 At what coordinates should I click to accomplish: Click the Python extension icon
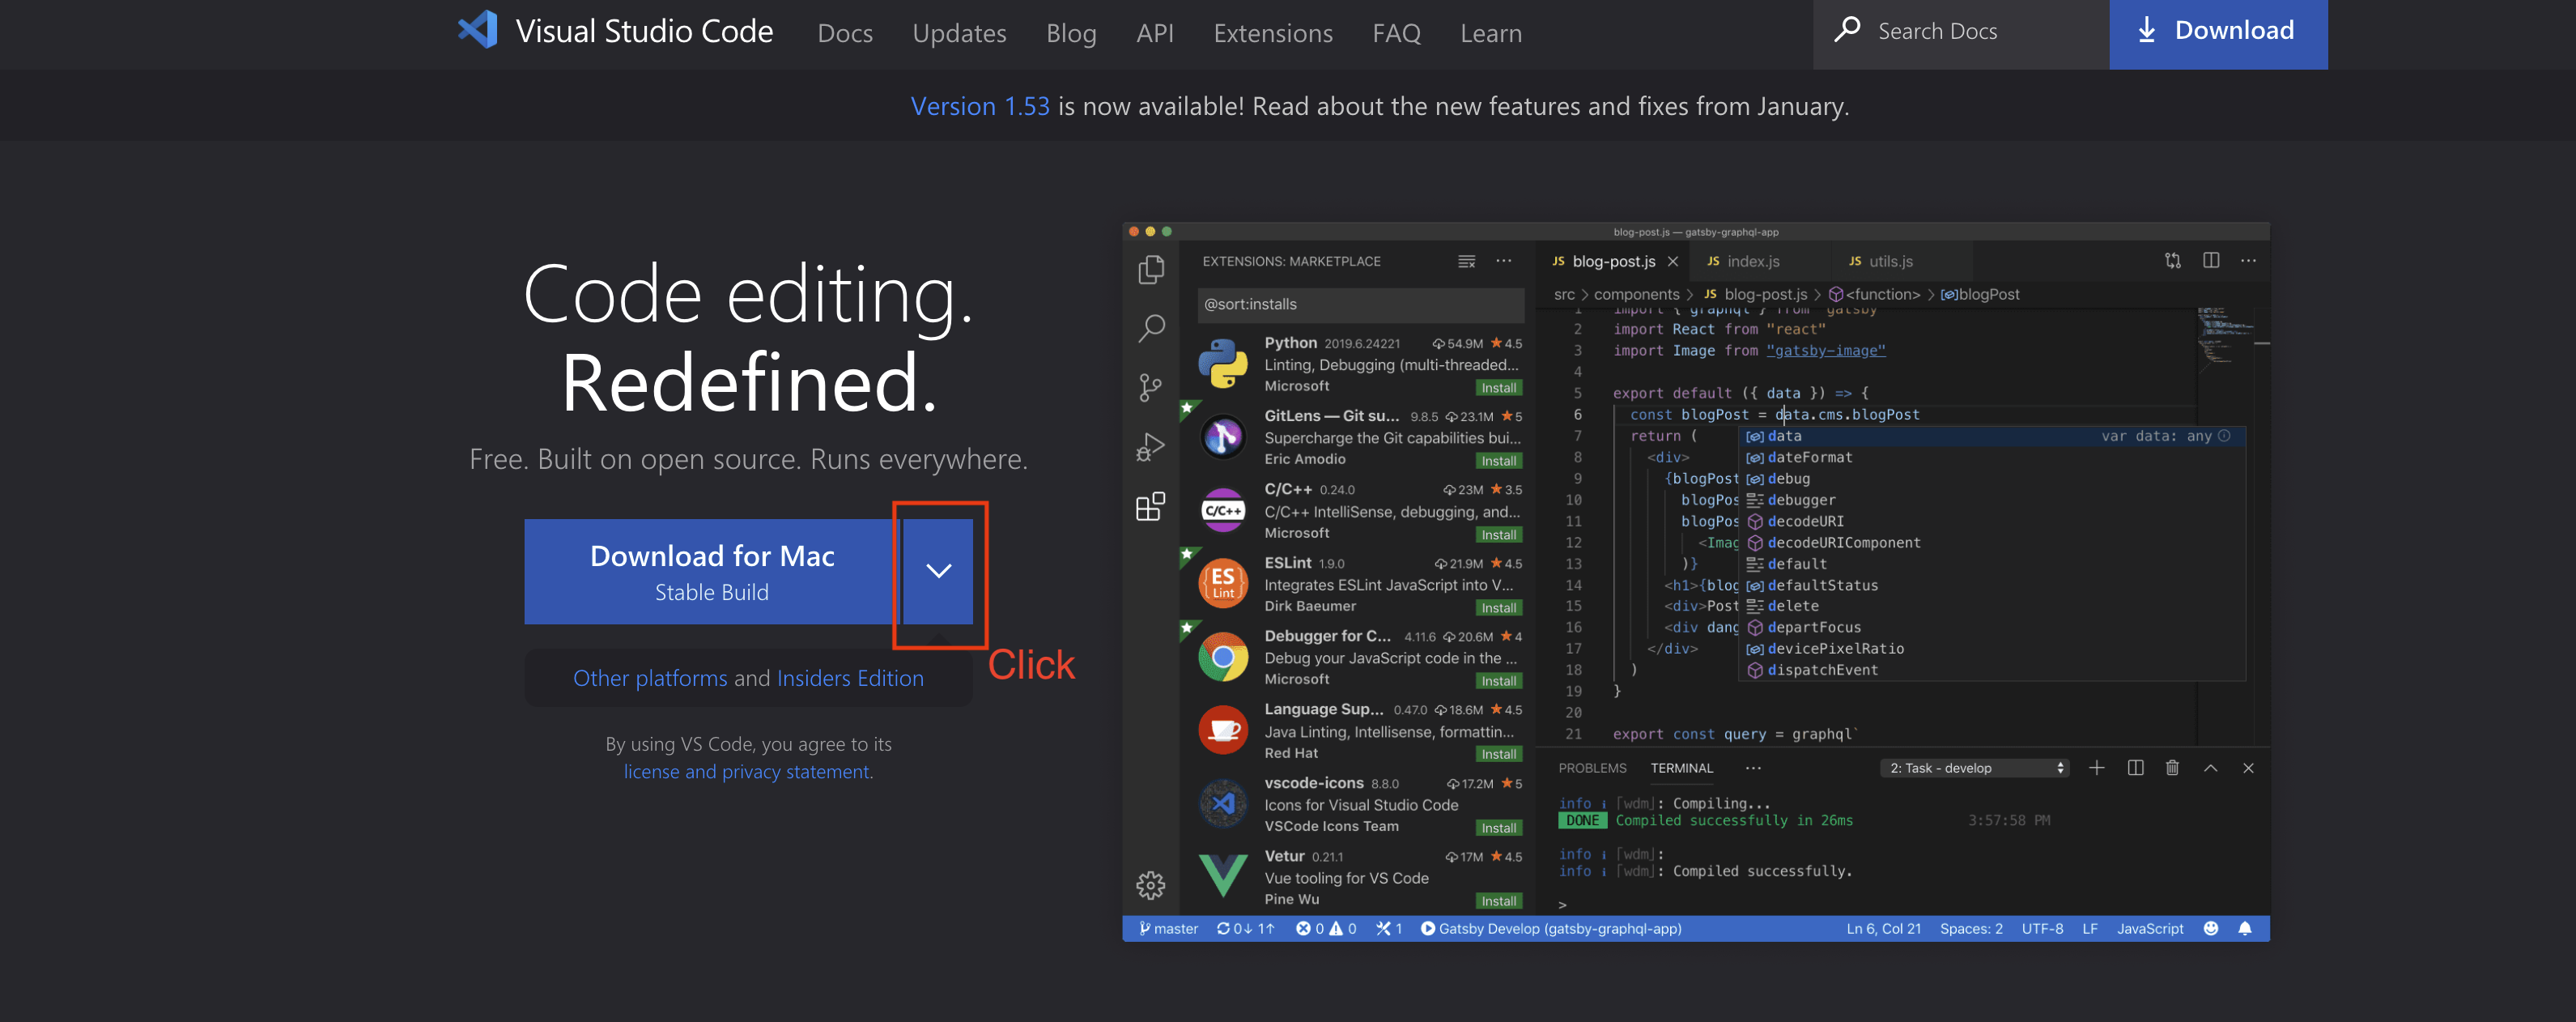pos(1223,363)
